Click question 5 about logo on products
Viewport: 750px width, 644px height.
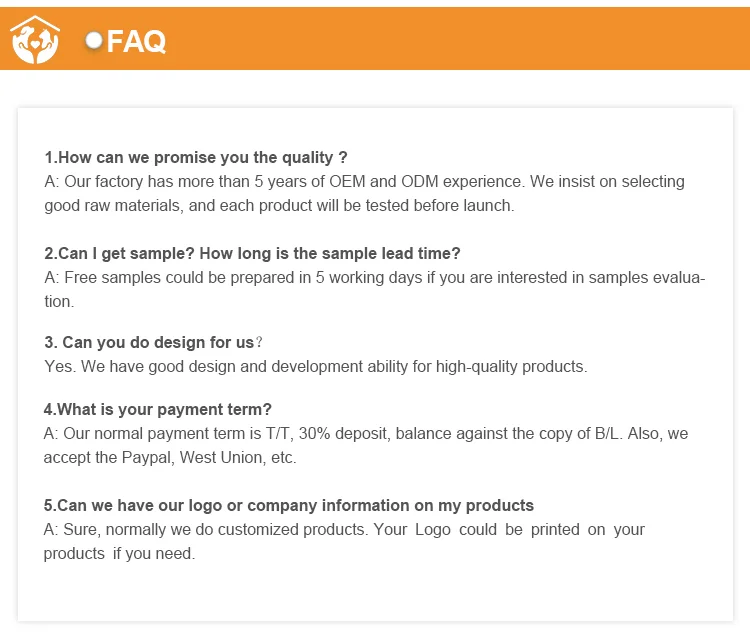click(x=289, y=505)
